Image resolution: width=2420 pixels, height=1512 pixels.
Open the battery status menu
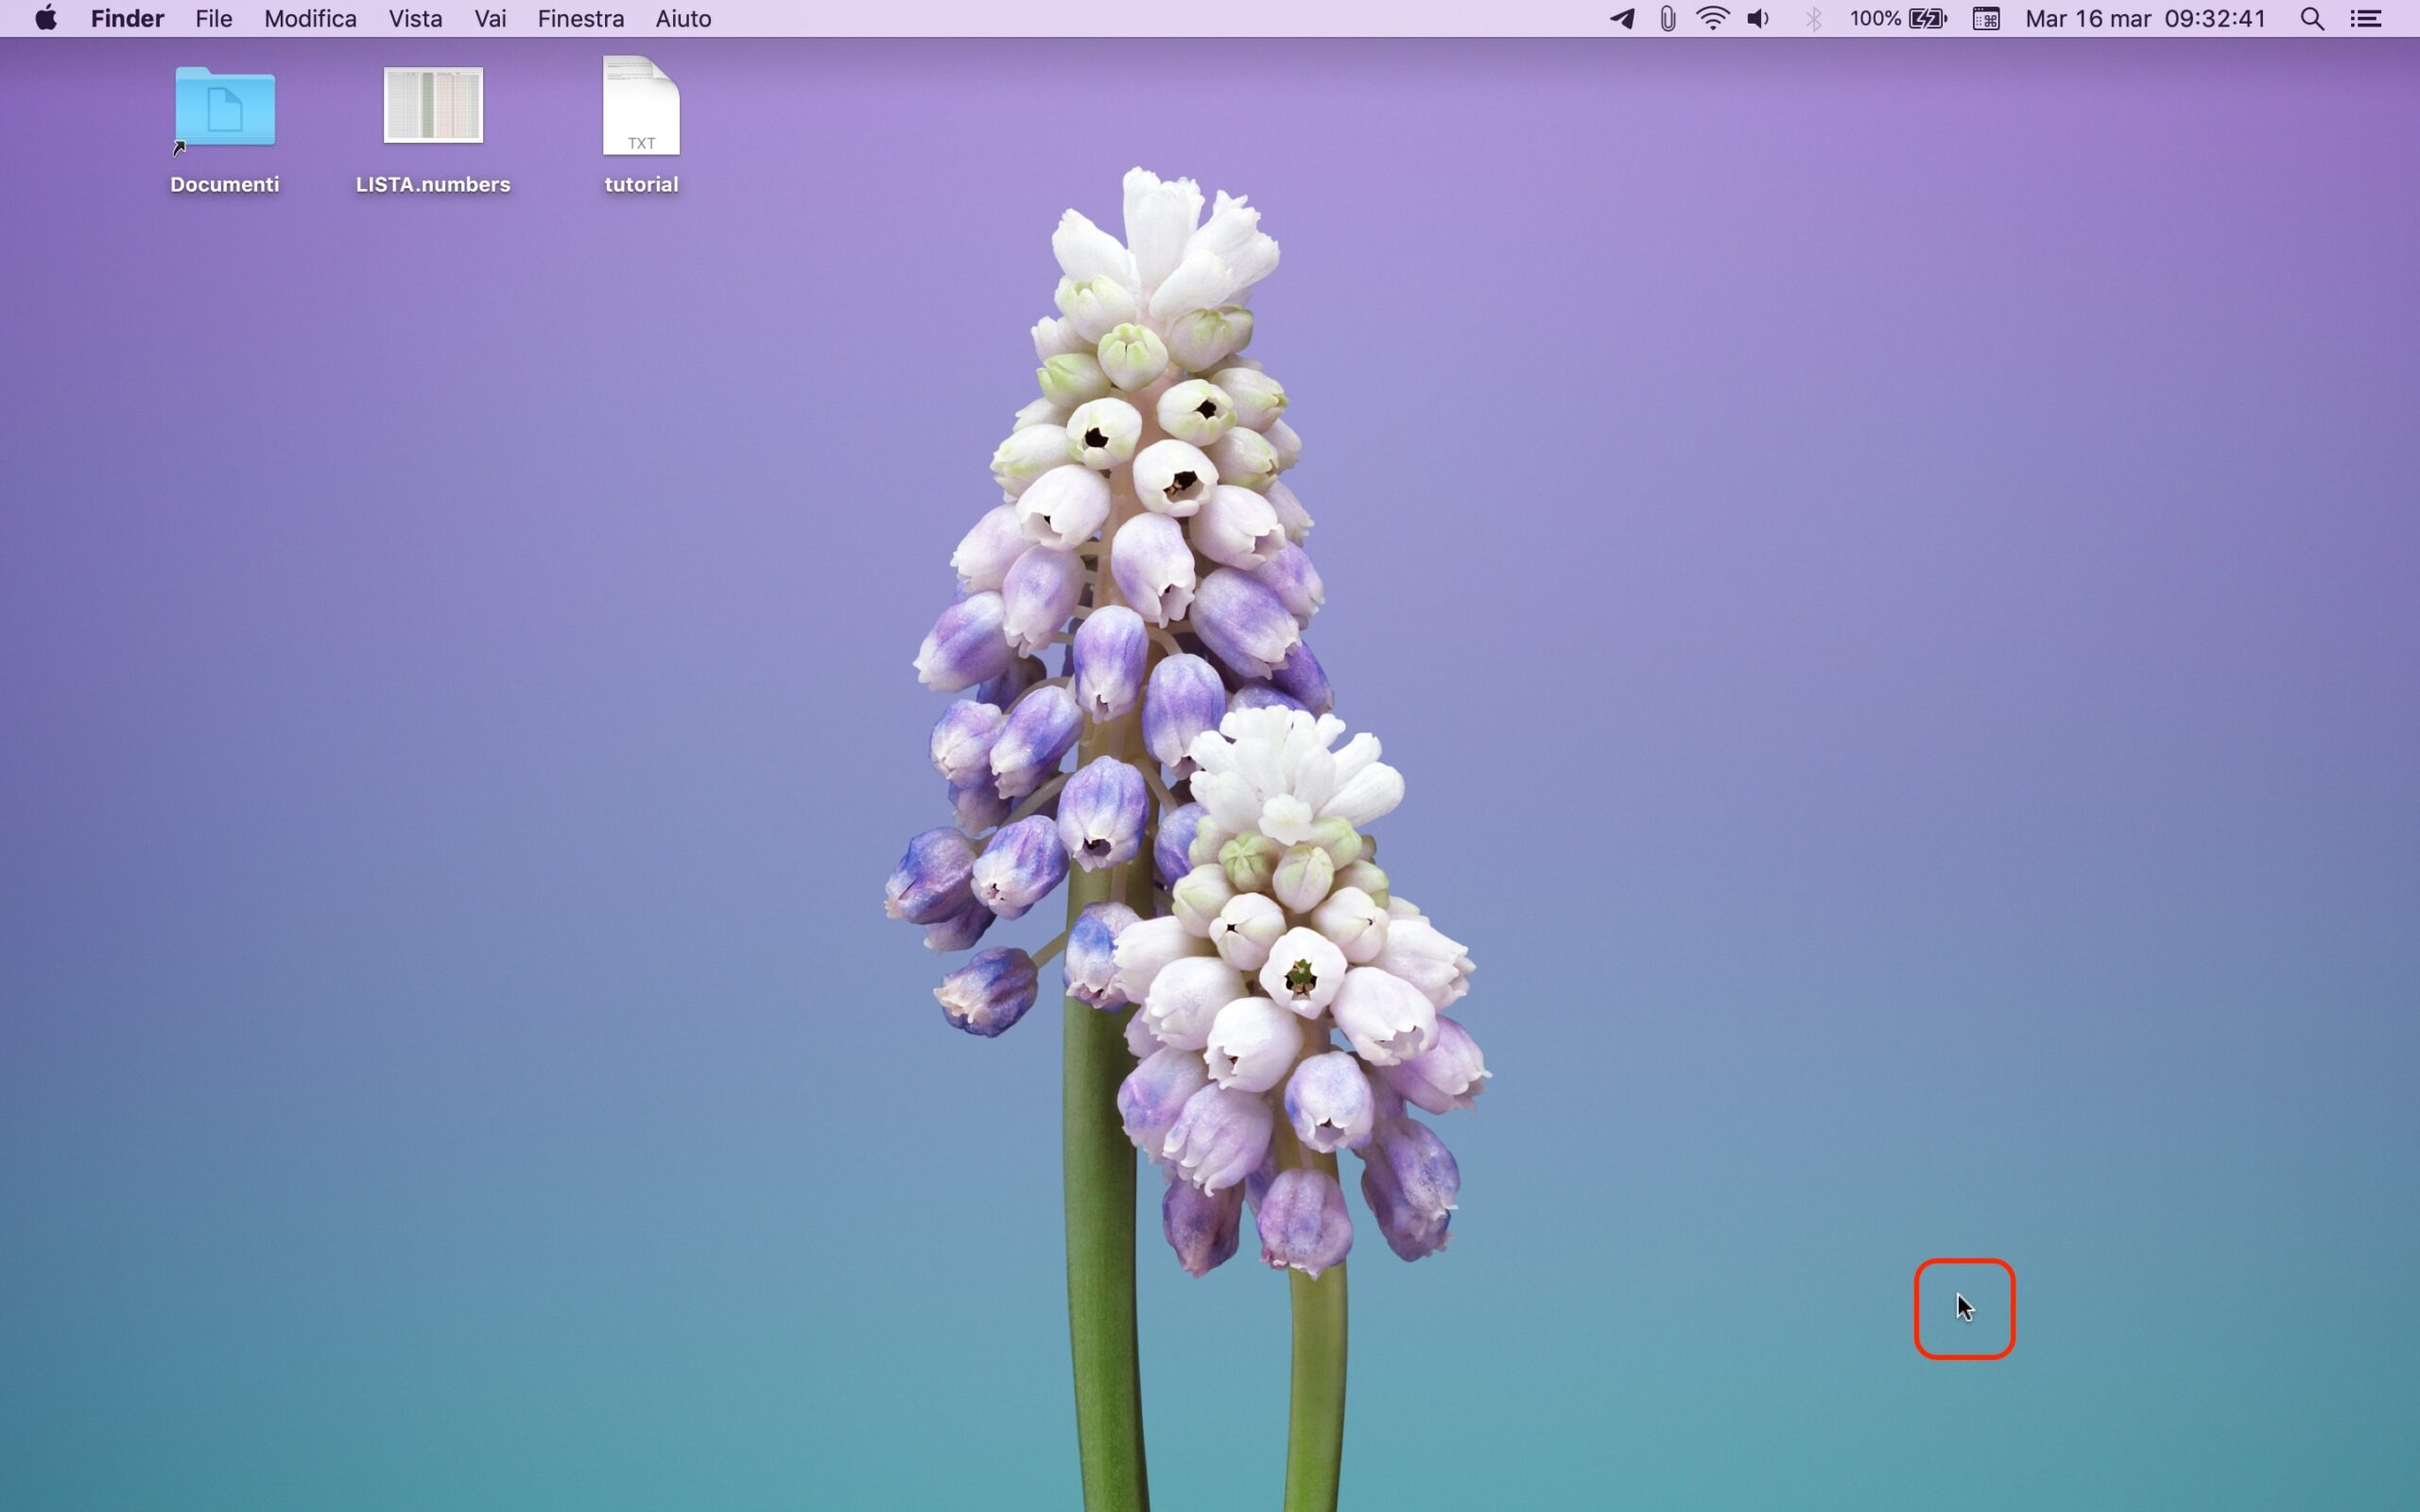tap(1898, 19)
